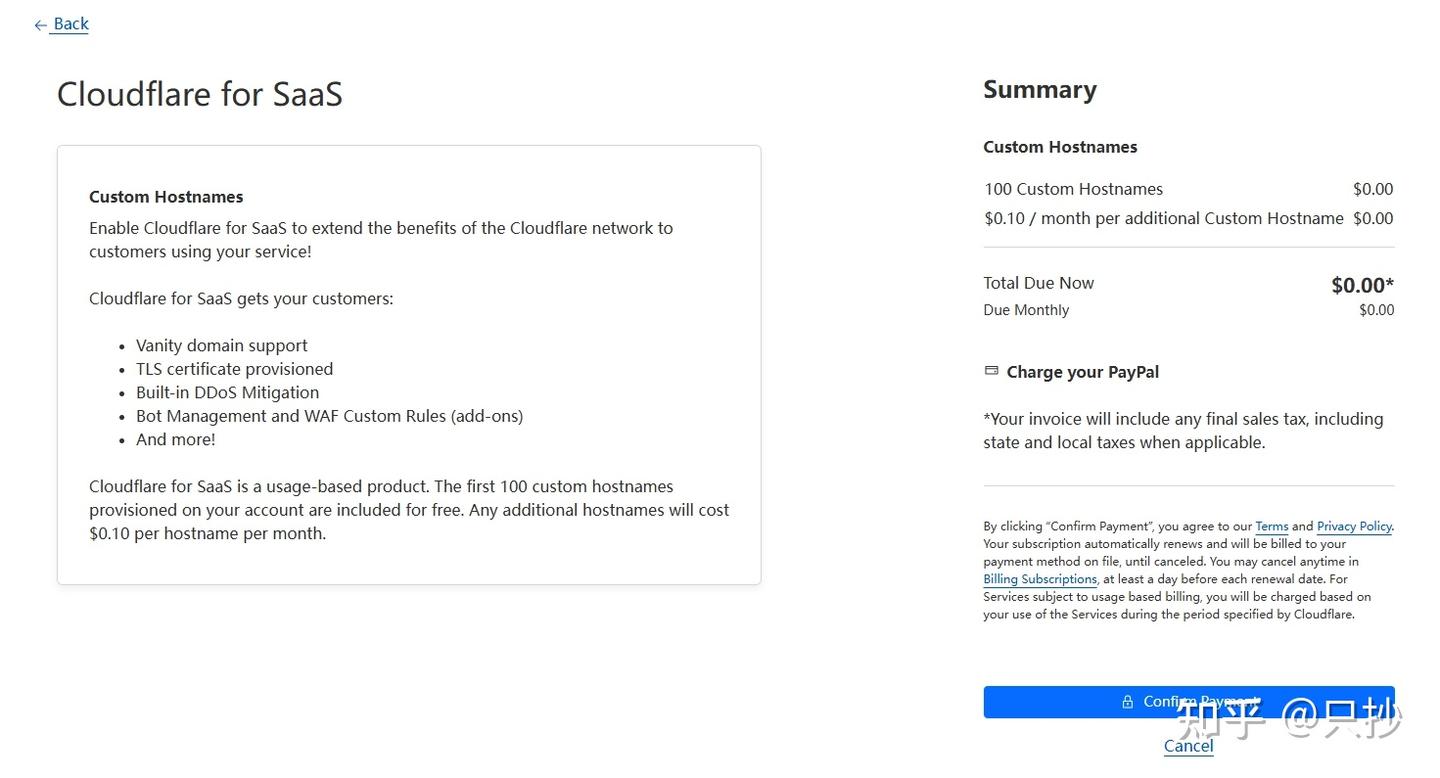
Task: Click the Cancel link below Confirm Payment
Action: (1188, 746)
